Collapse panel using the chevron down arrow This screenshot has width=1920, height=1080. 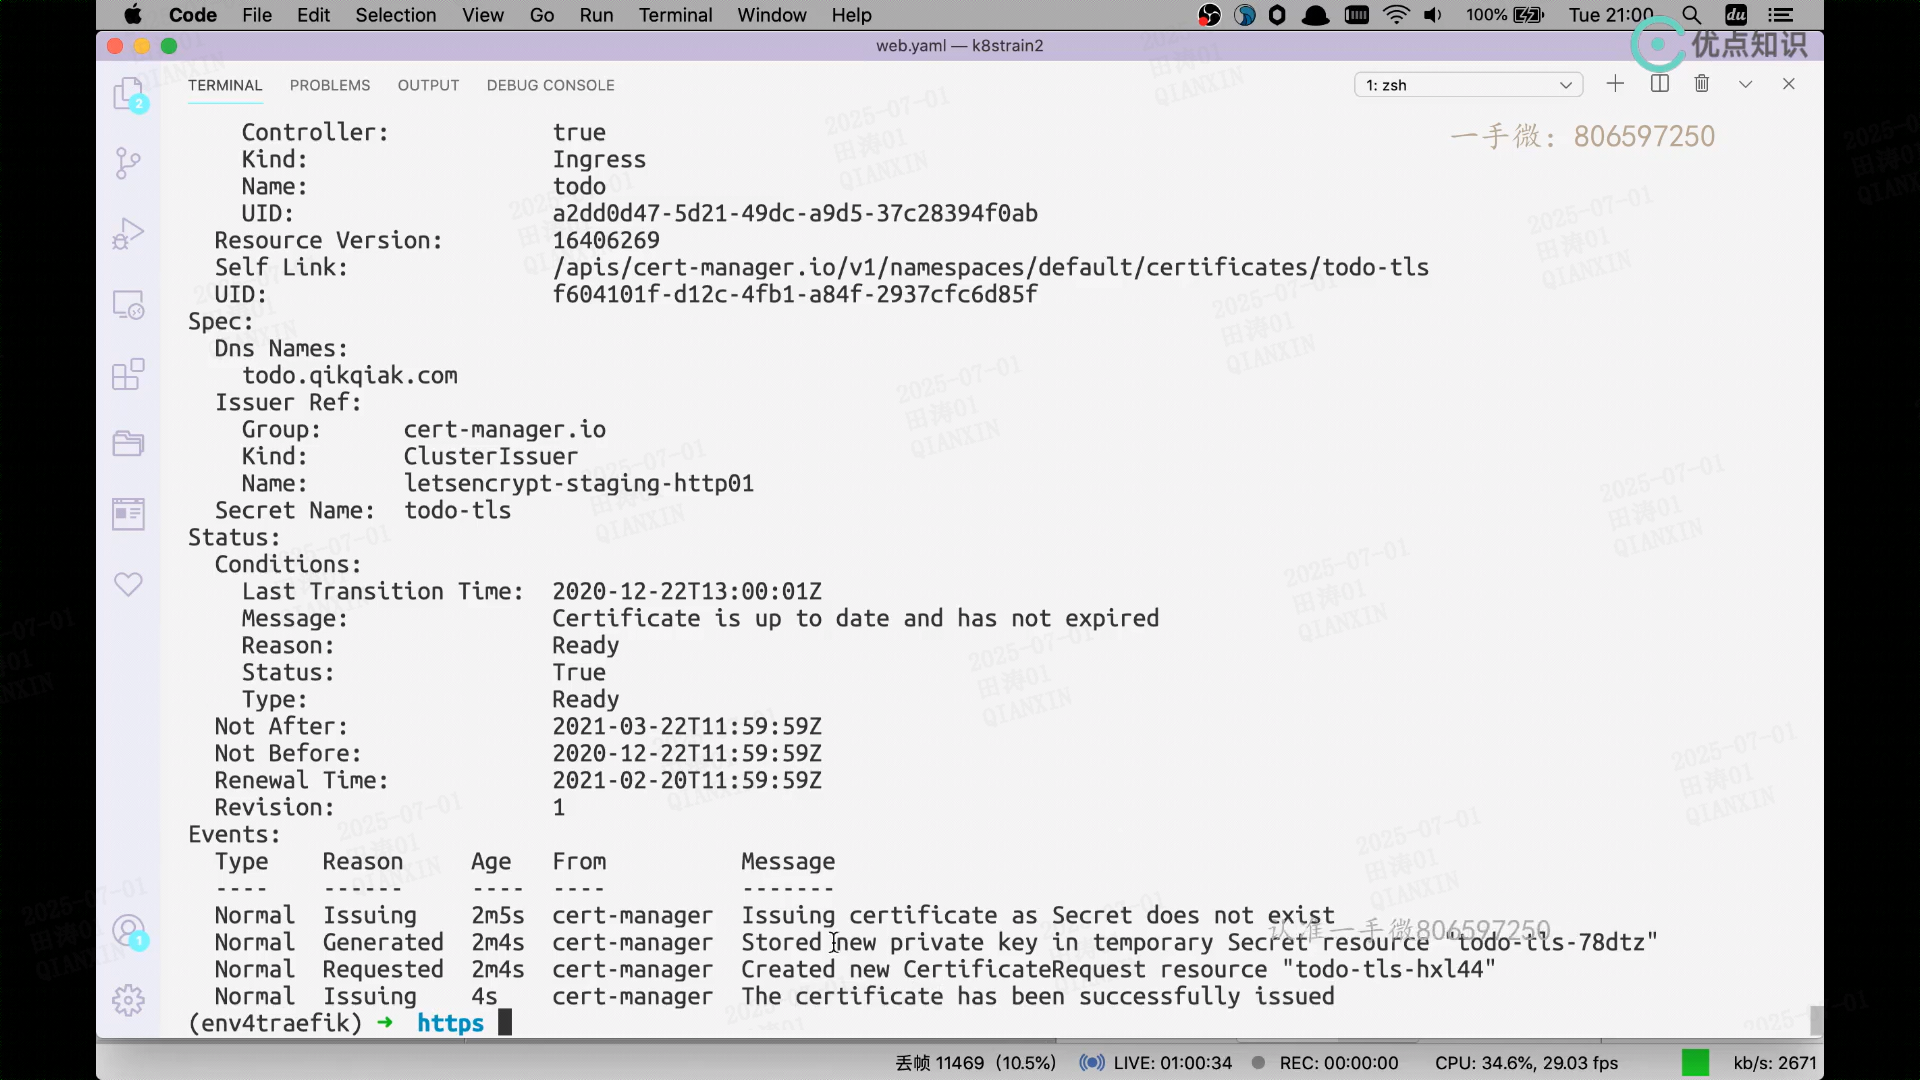[x=1745, y=84]
